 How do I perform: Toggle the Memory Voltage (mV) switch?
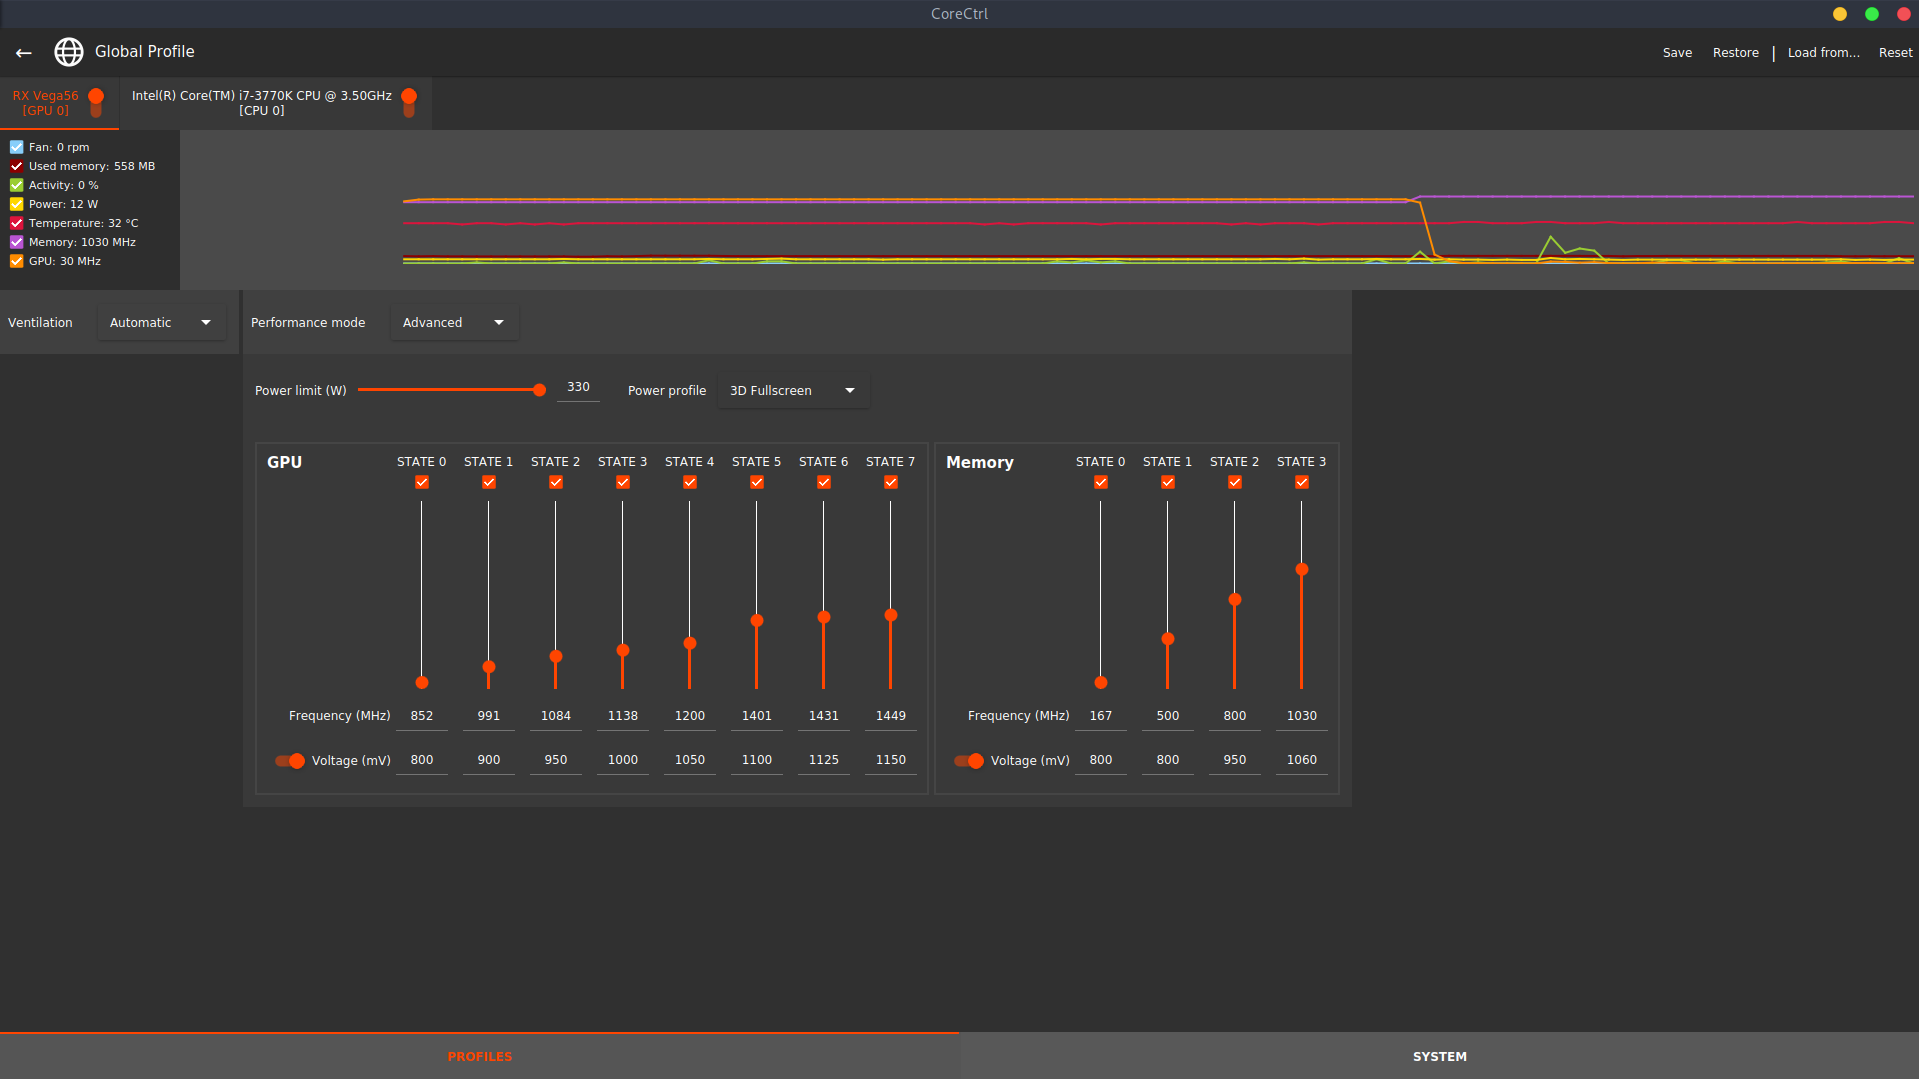(x=969, y=761)
